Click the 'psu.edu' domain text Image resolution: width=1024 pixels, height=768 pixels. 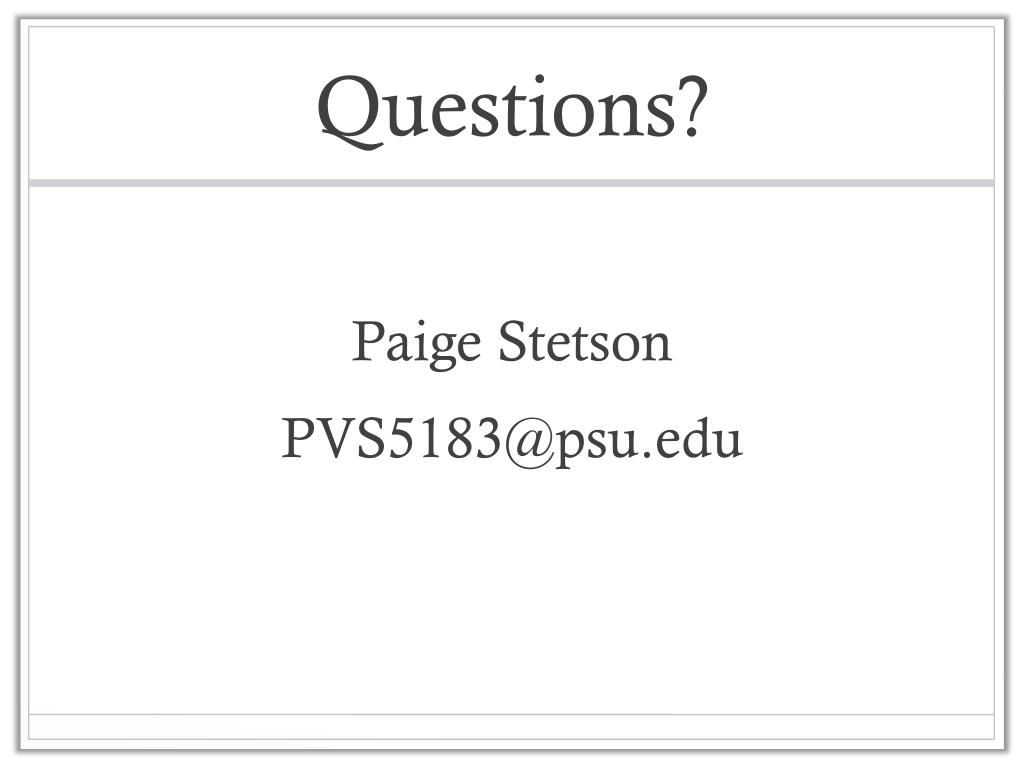(650, 441)
